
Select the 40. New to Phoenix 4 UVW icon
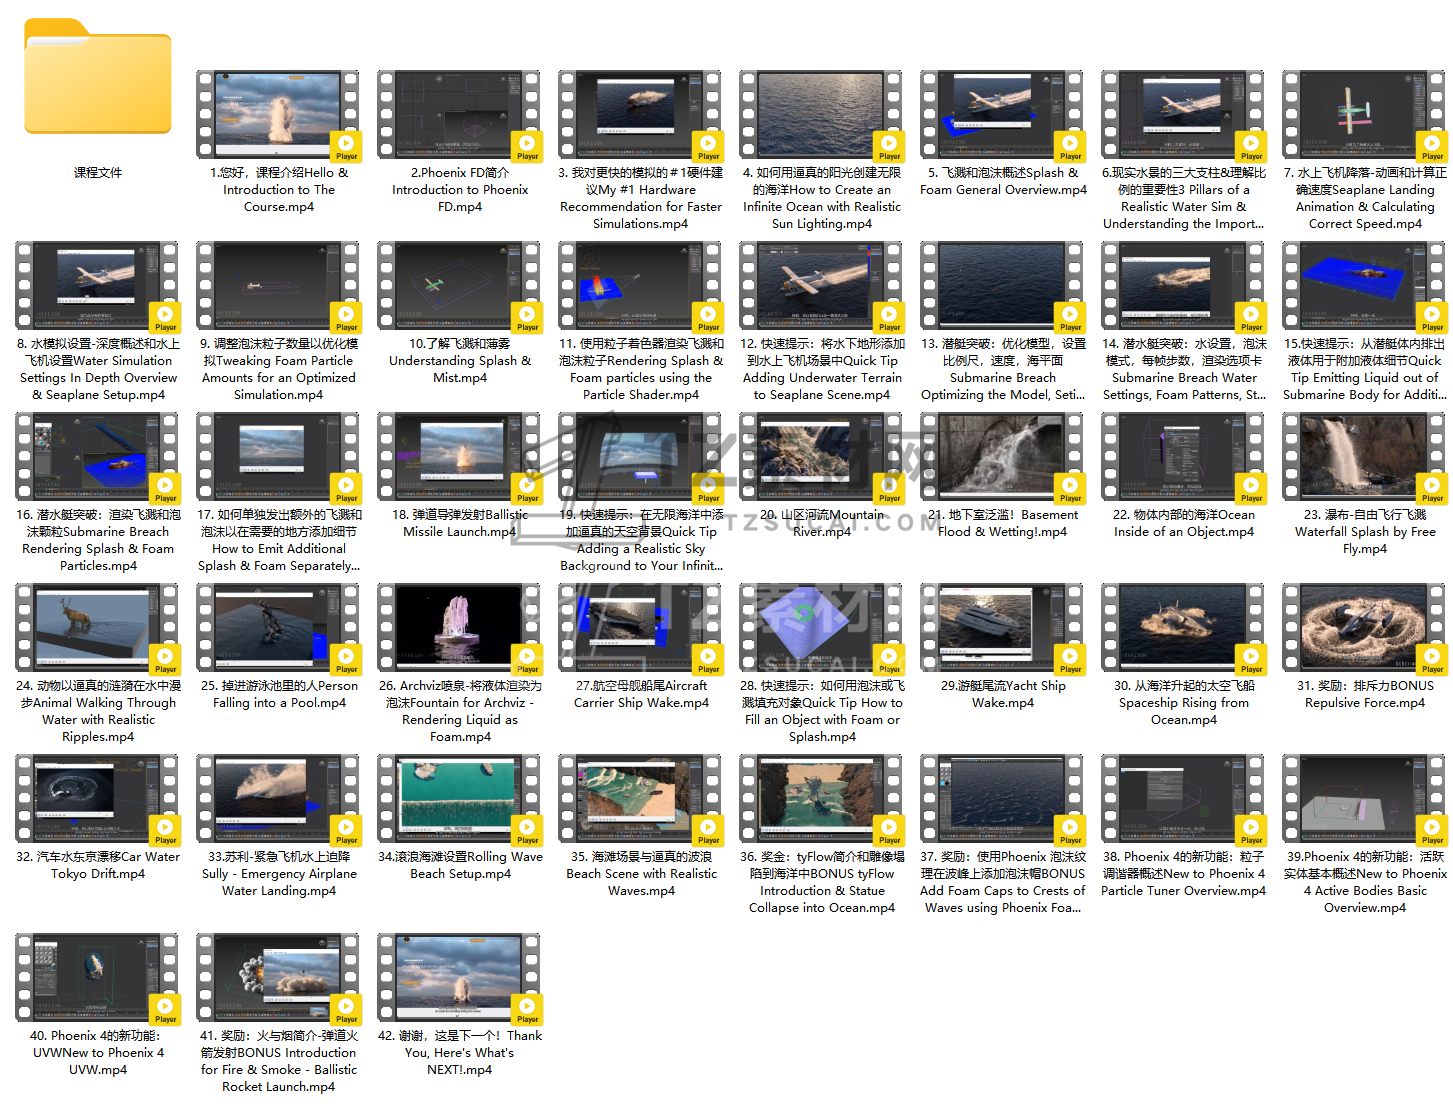[98, 979]
